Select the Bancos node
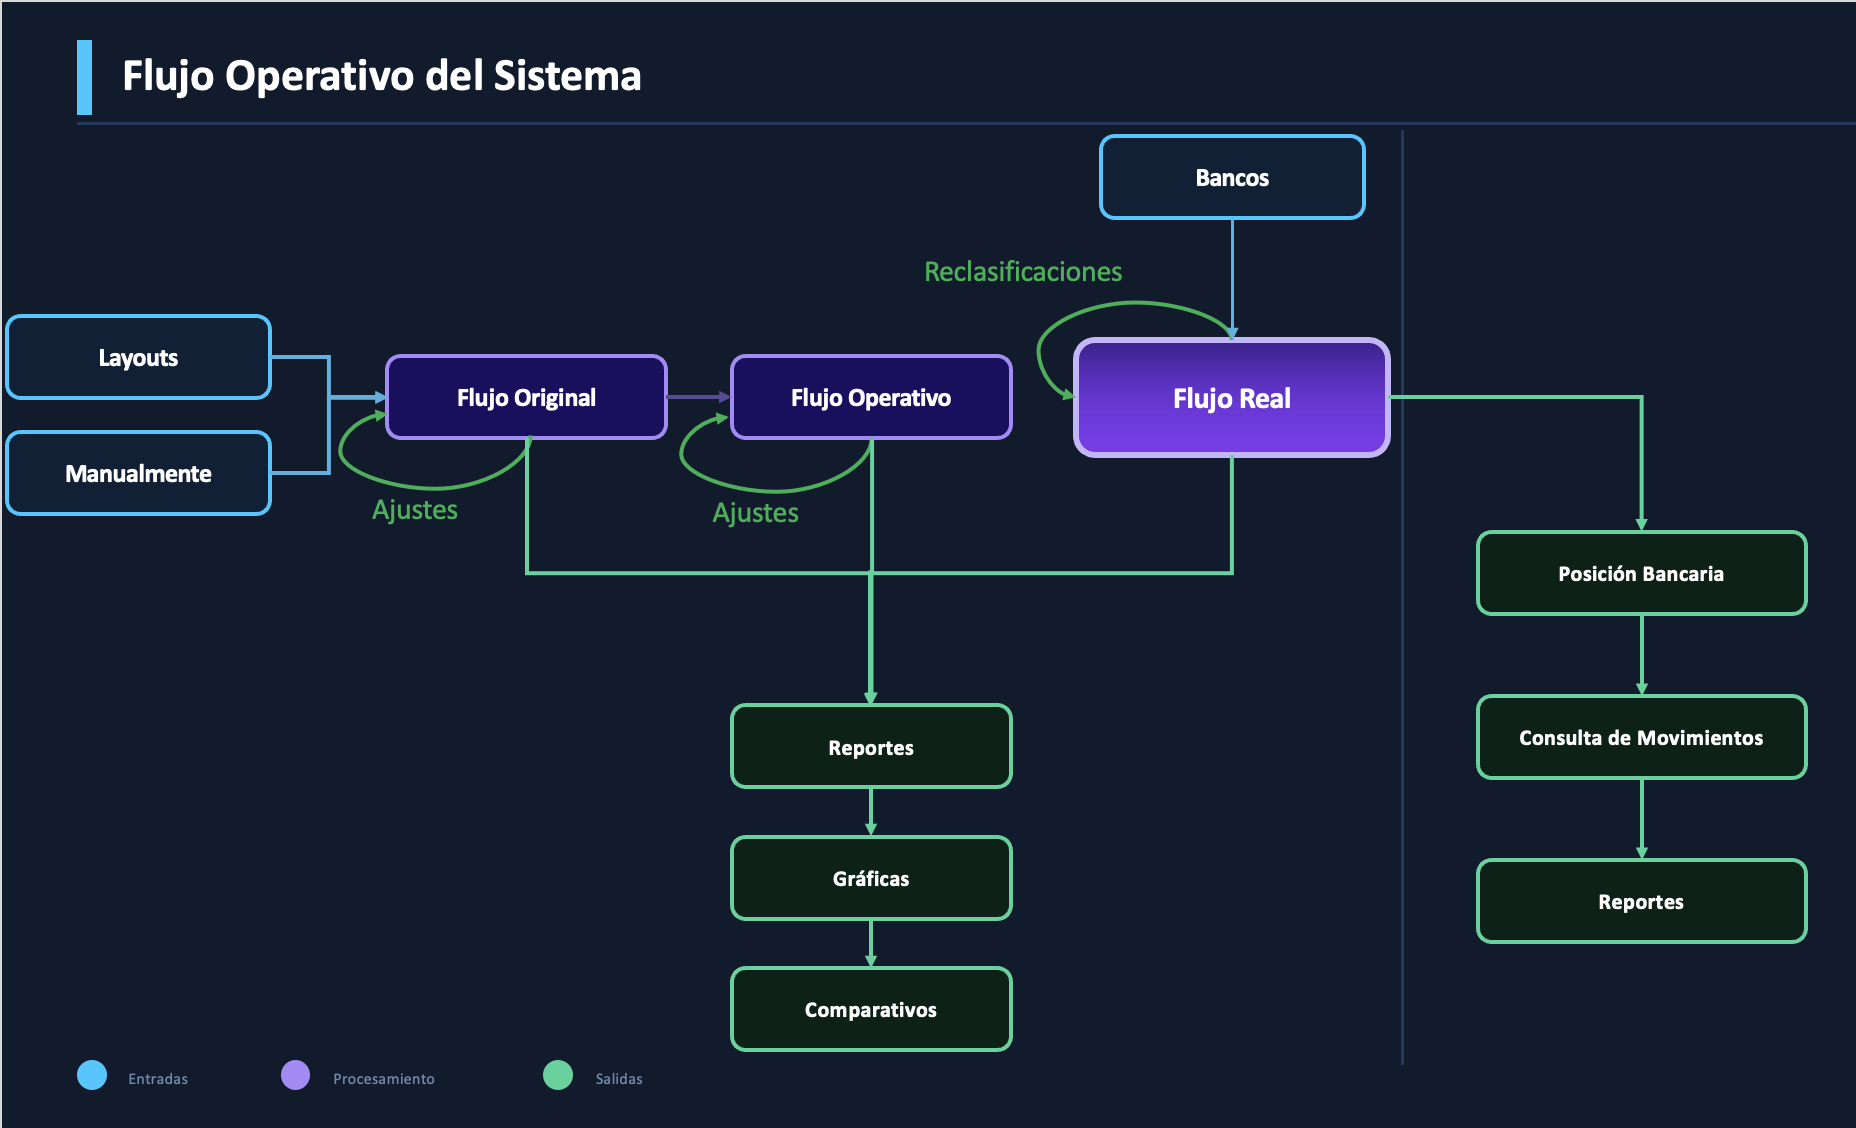Screen dimensions: 1856x1128 [1231, 177]
